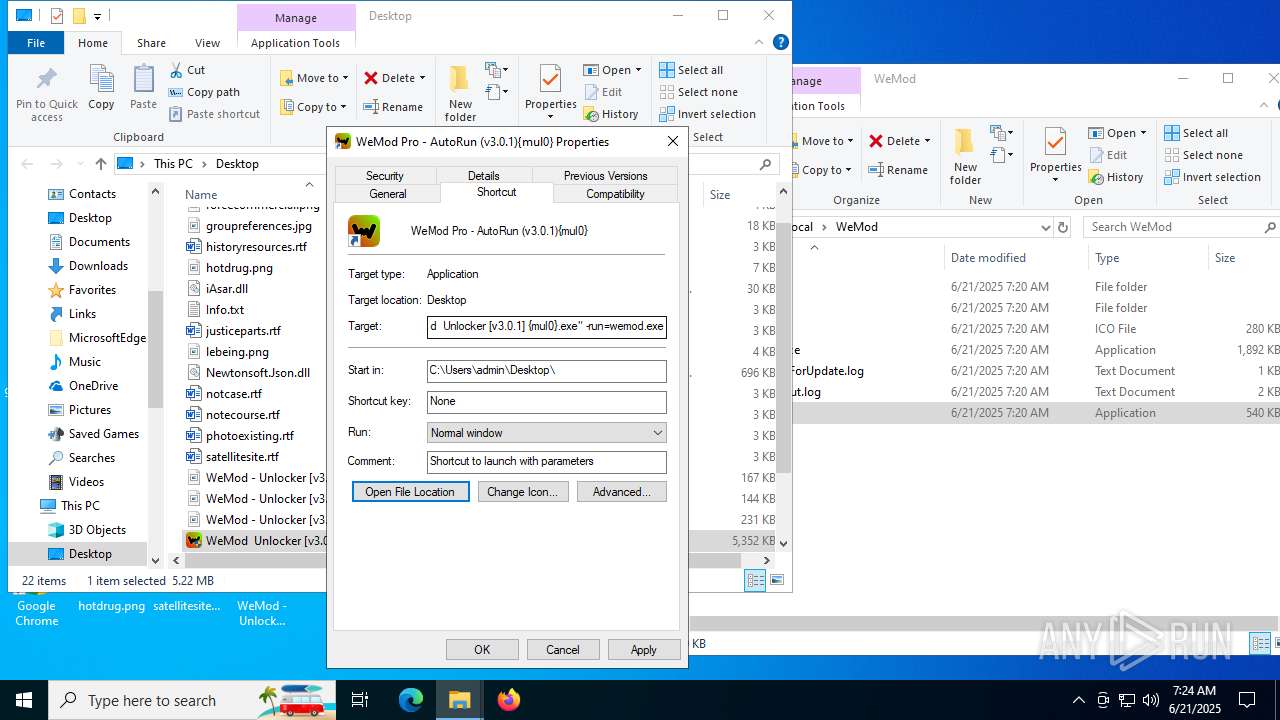Open Previous Versions tab
1280x720 pixels.
click(605, 176)
